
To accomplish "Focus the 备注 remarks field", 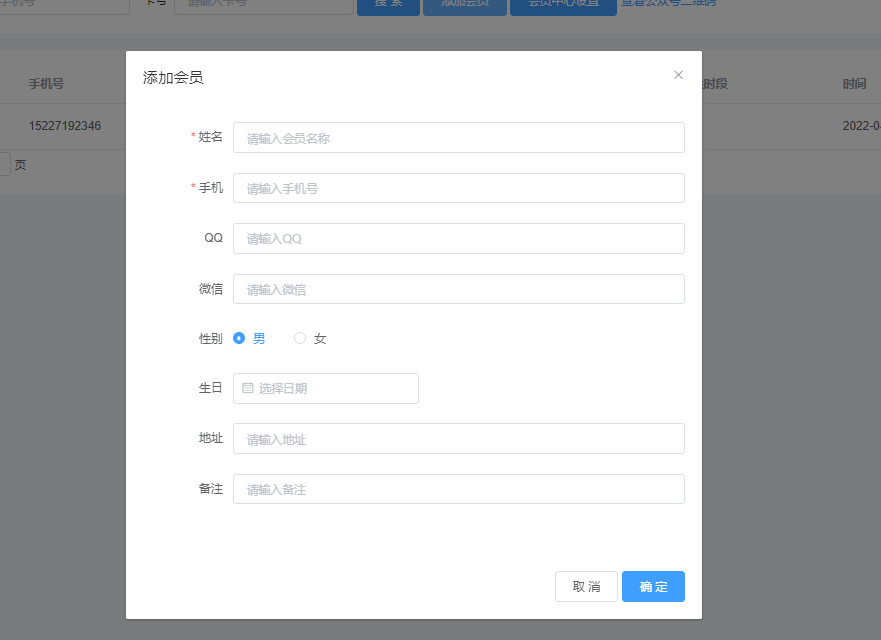I will tap(458, 489).
